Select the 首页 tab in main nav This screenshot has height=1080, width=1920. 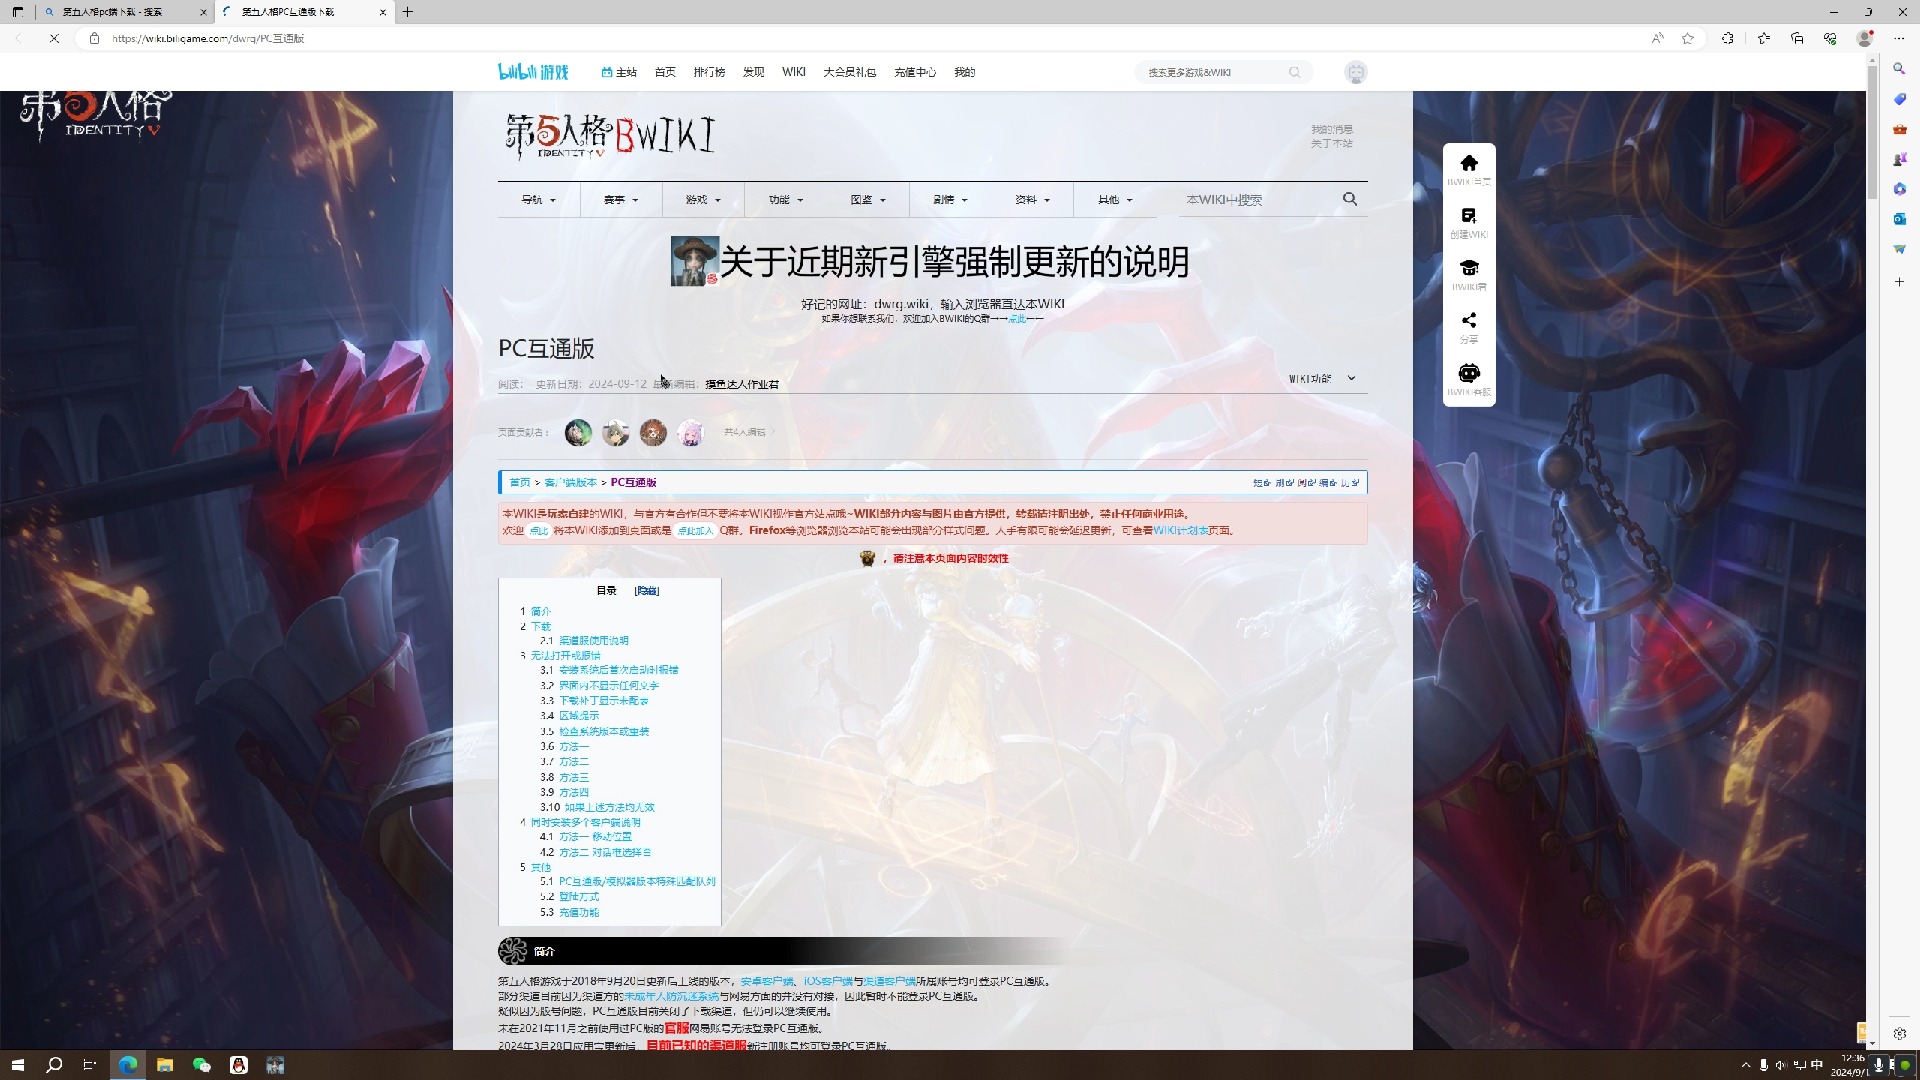[x=665, y=73]
